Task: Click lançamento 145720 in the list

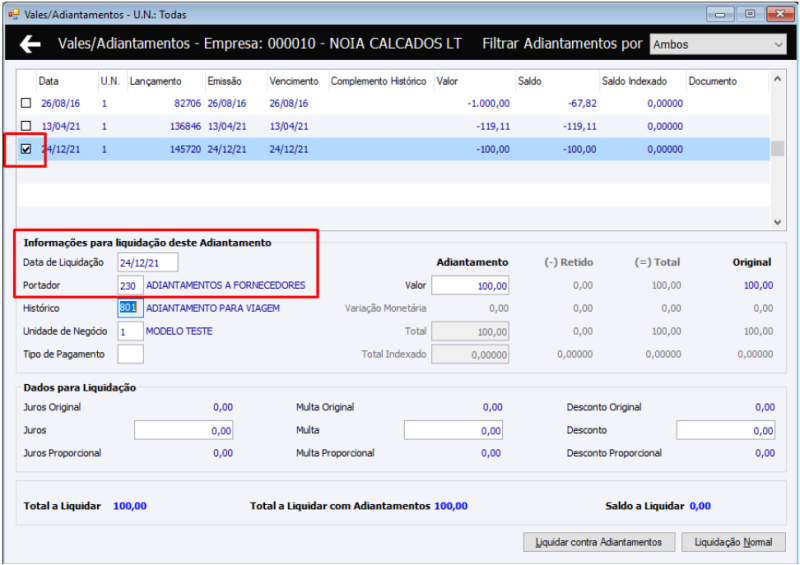Action: point(185,149)
